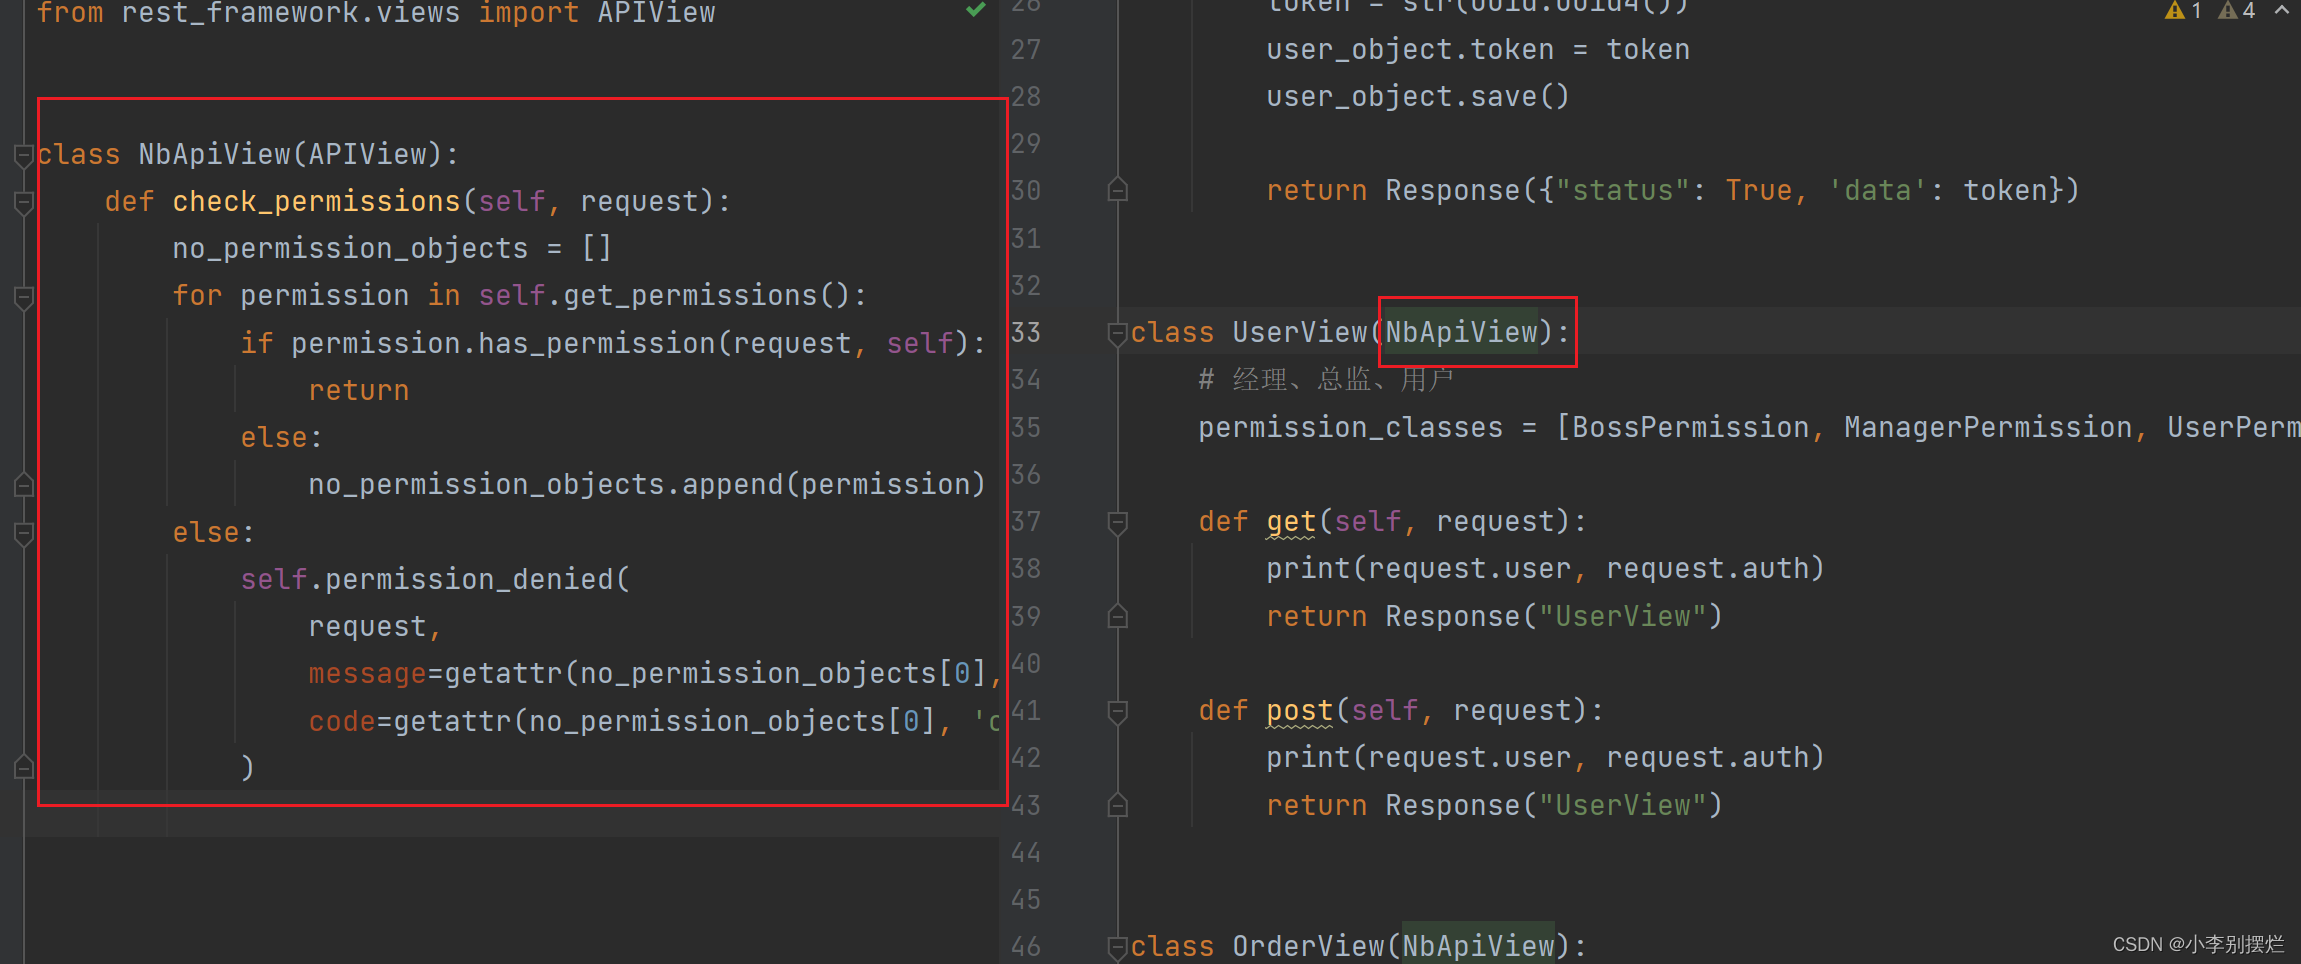
Task: Click code=getattr argument line
Action: point(654,720)
